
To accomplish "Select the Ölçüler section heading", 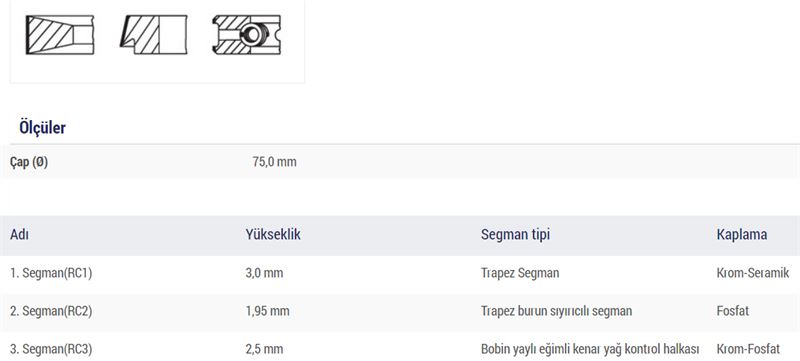I will (42, 127).
